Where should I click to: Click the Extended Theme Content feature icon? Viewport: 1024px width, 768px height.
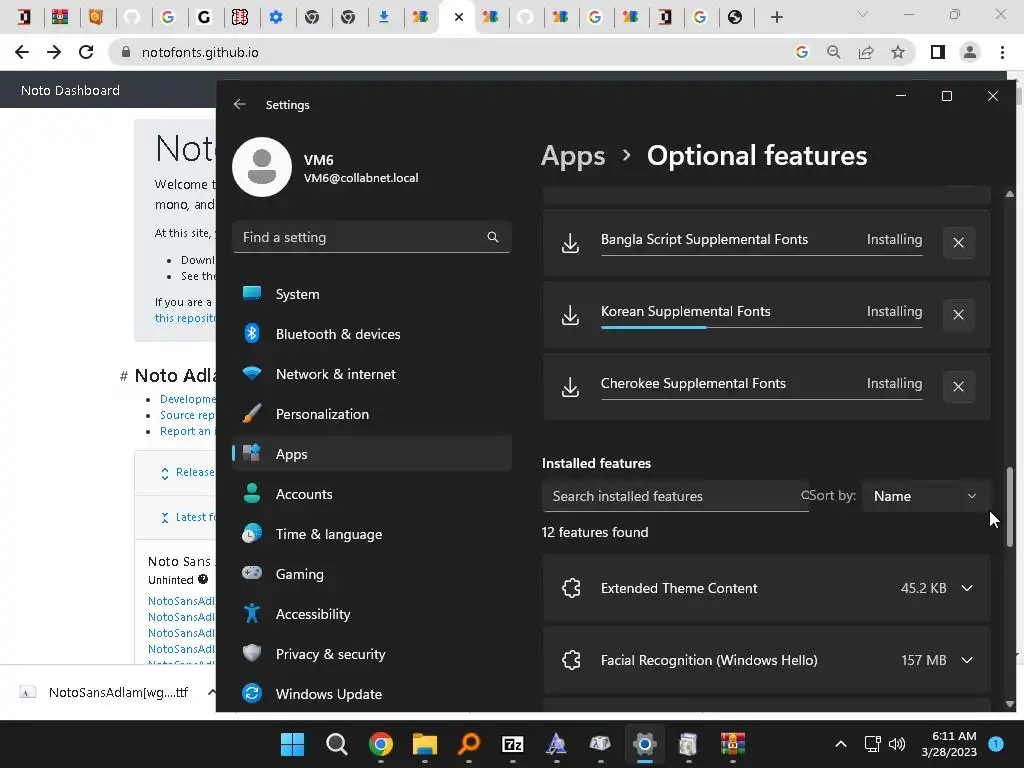[571, 588]
